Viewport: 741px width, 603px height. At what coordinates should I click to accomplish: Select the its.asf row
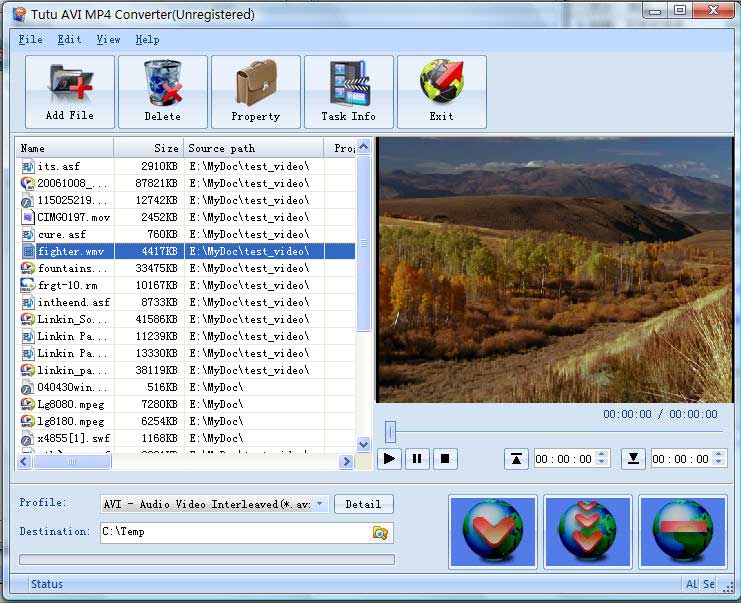pyautogui.click(x=186, y=166)
